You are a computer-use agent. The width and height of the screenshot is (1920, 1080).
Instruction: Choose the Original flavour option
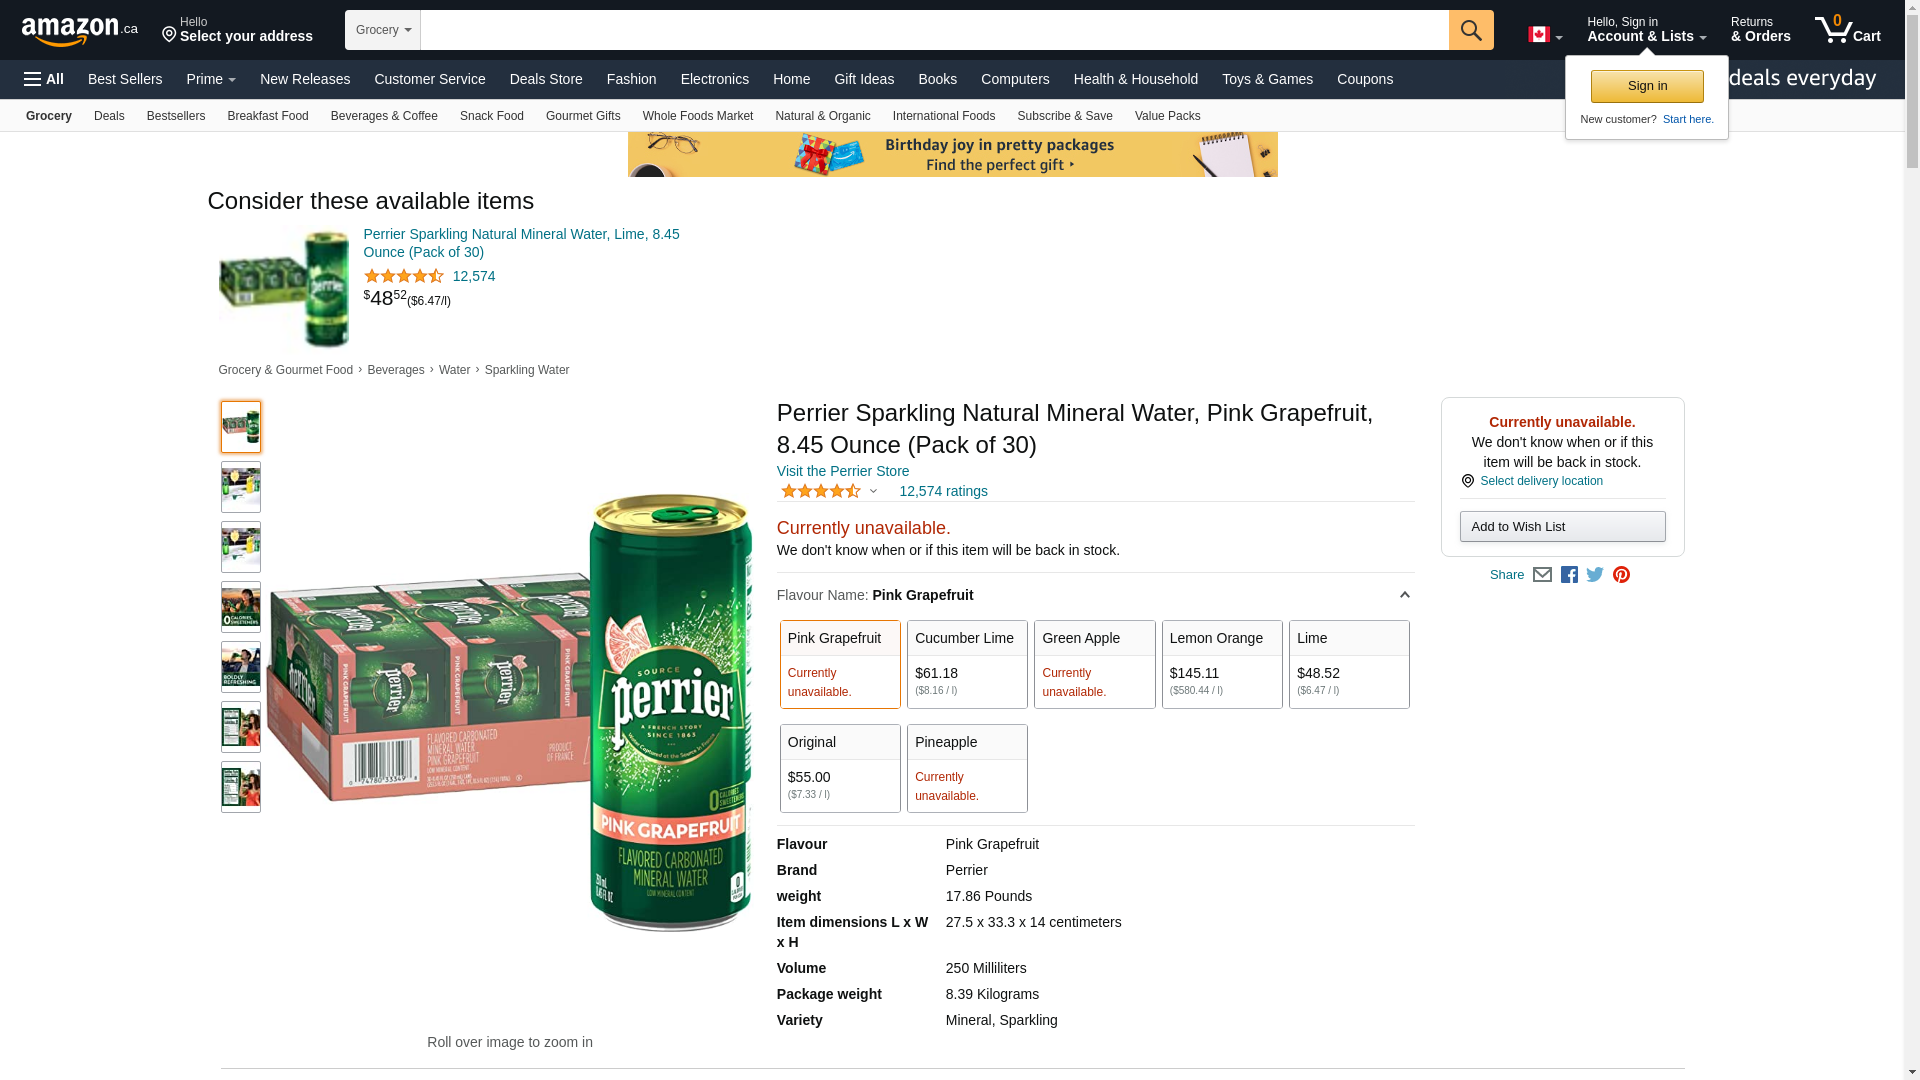point(839,768)
